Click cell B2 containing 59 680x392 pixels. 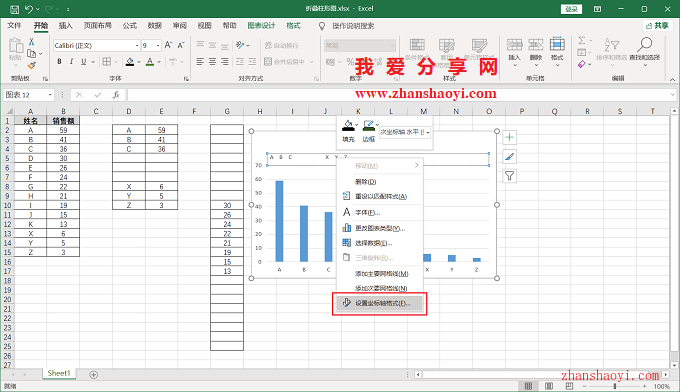63,130
